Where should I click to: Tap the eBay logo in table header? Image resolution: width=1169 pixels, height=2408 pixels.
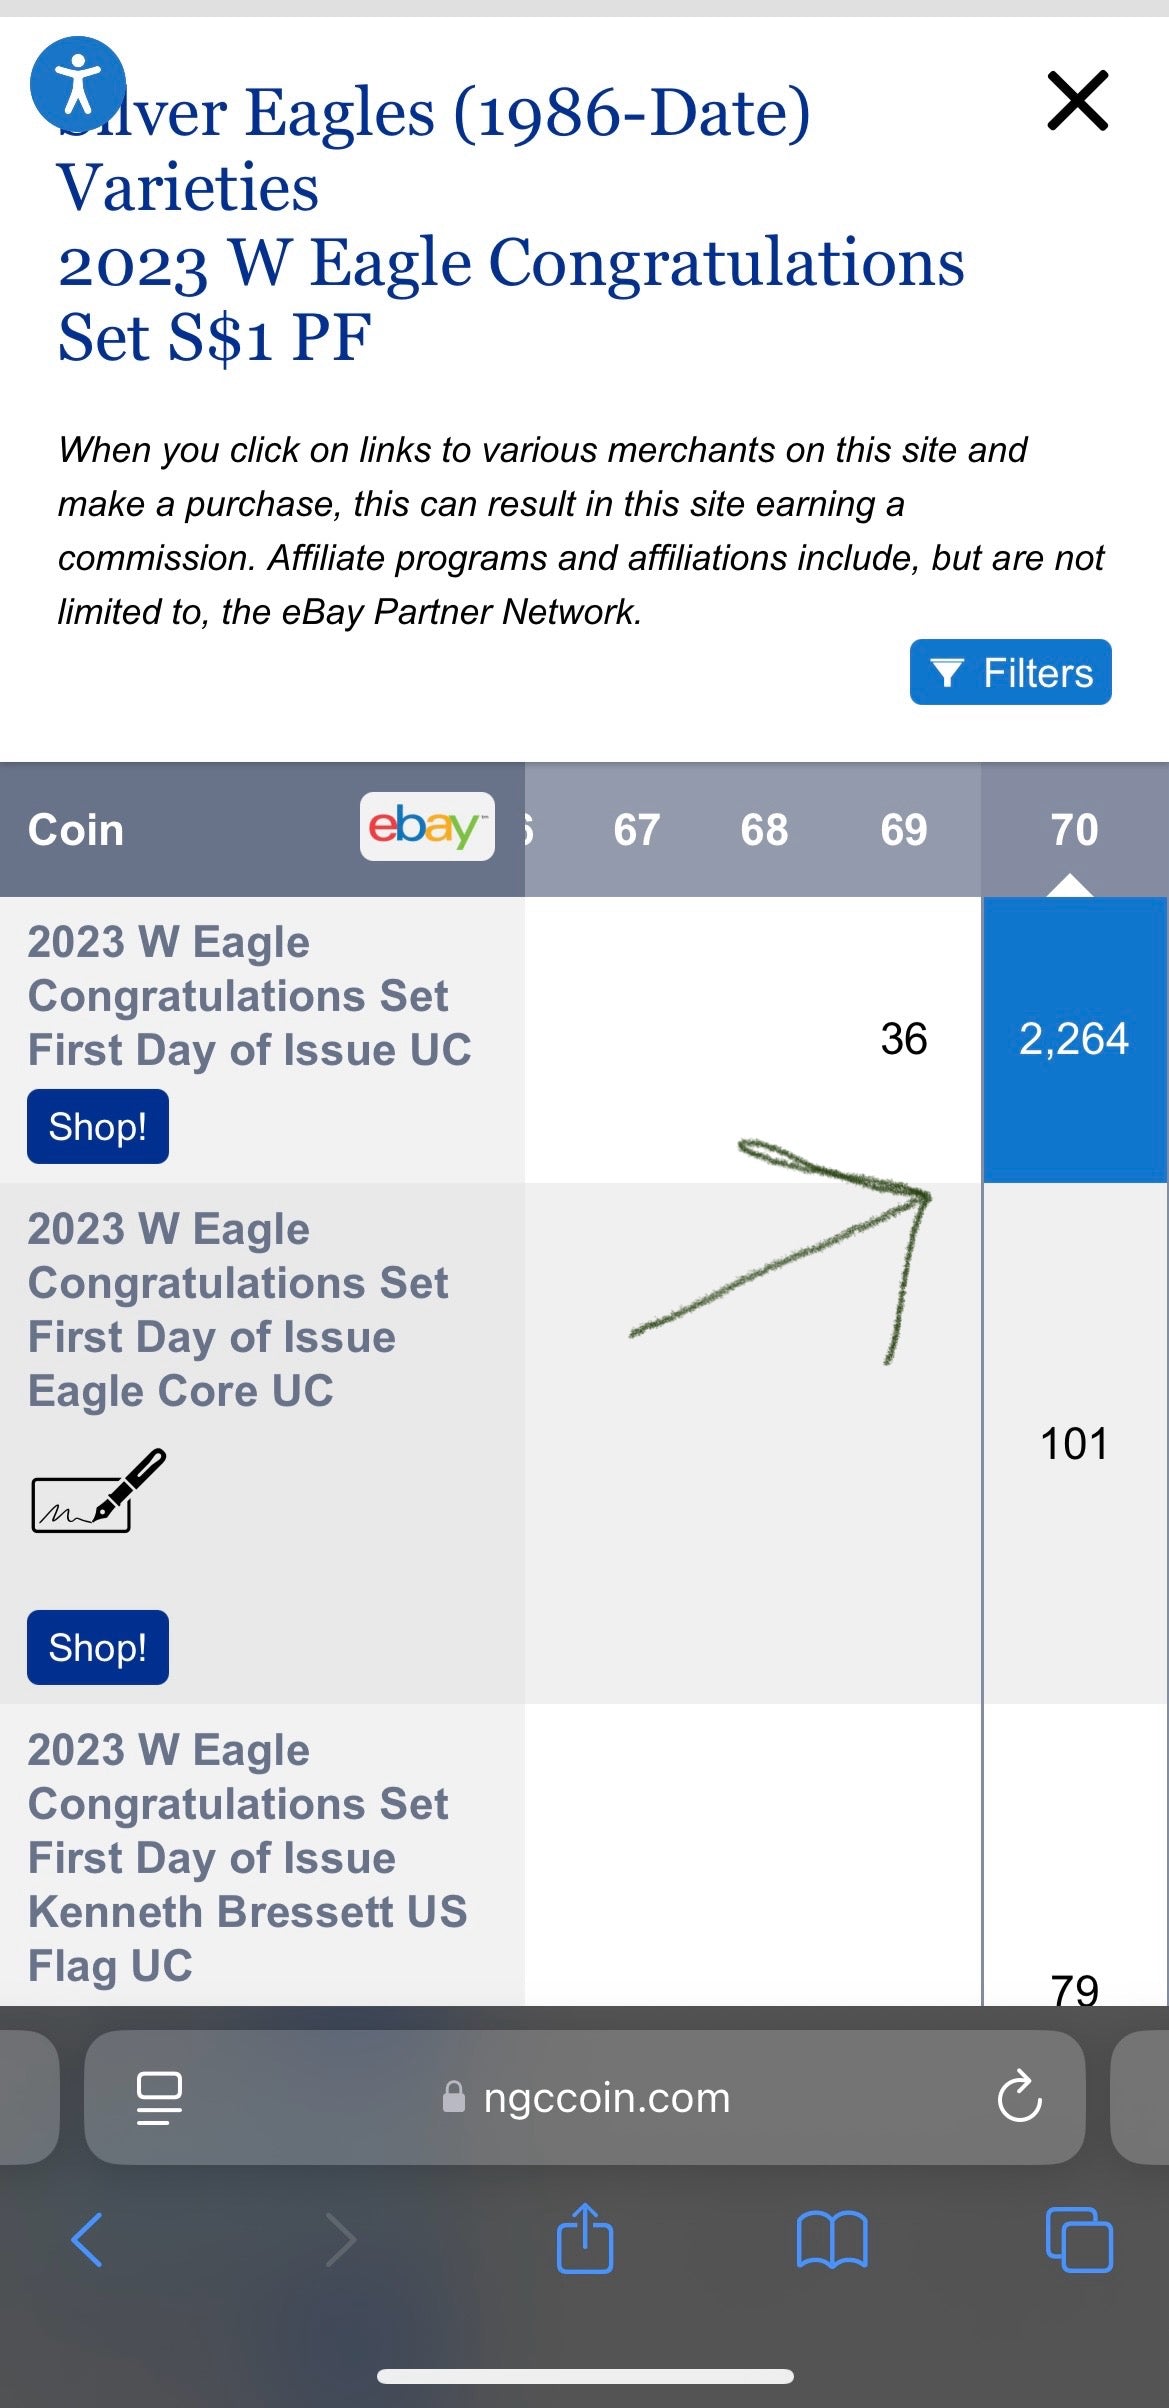(427, 827)
